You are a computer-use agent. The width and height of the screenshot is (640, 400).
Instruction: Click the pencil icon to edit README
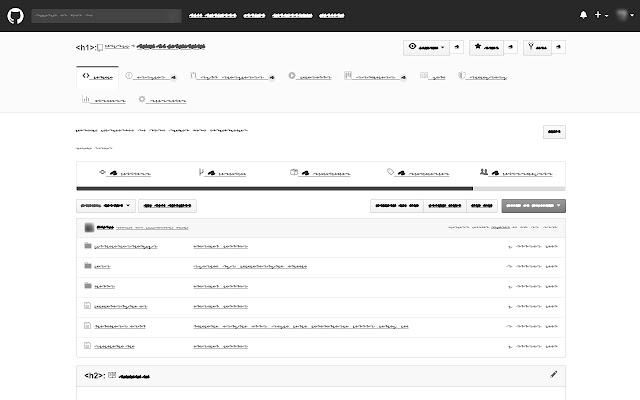[x=554, y=374]
